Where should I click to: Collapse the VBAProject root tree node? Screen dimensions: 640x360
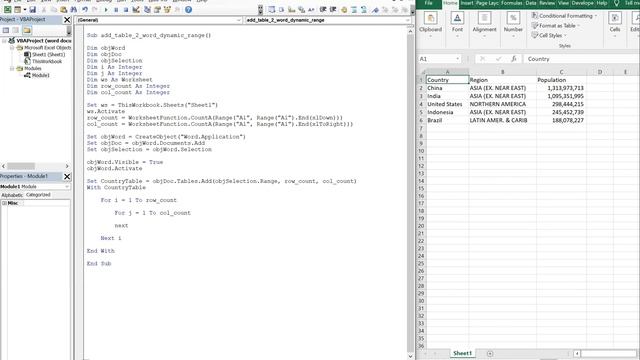click(x=4, y=40)
